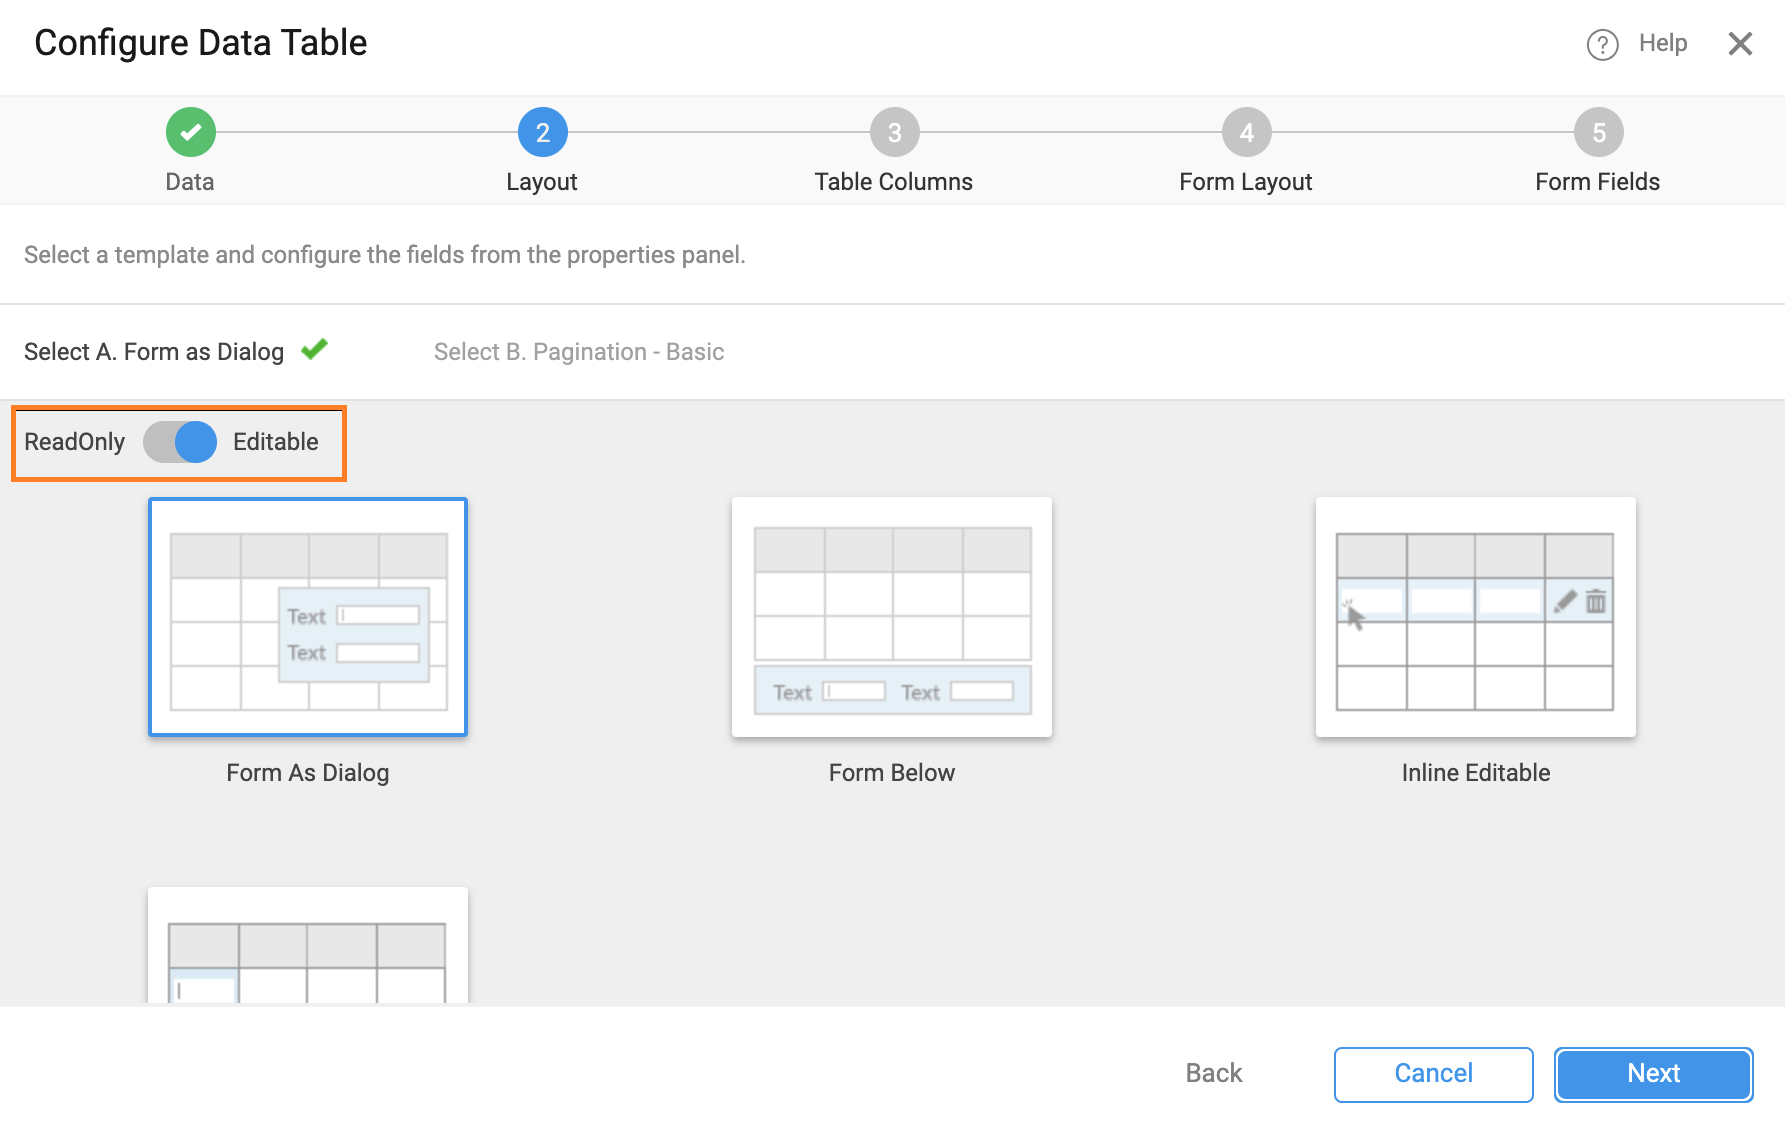Select the Layout step circle
1785x1131 pixels.
coord(541,131)
